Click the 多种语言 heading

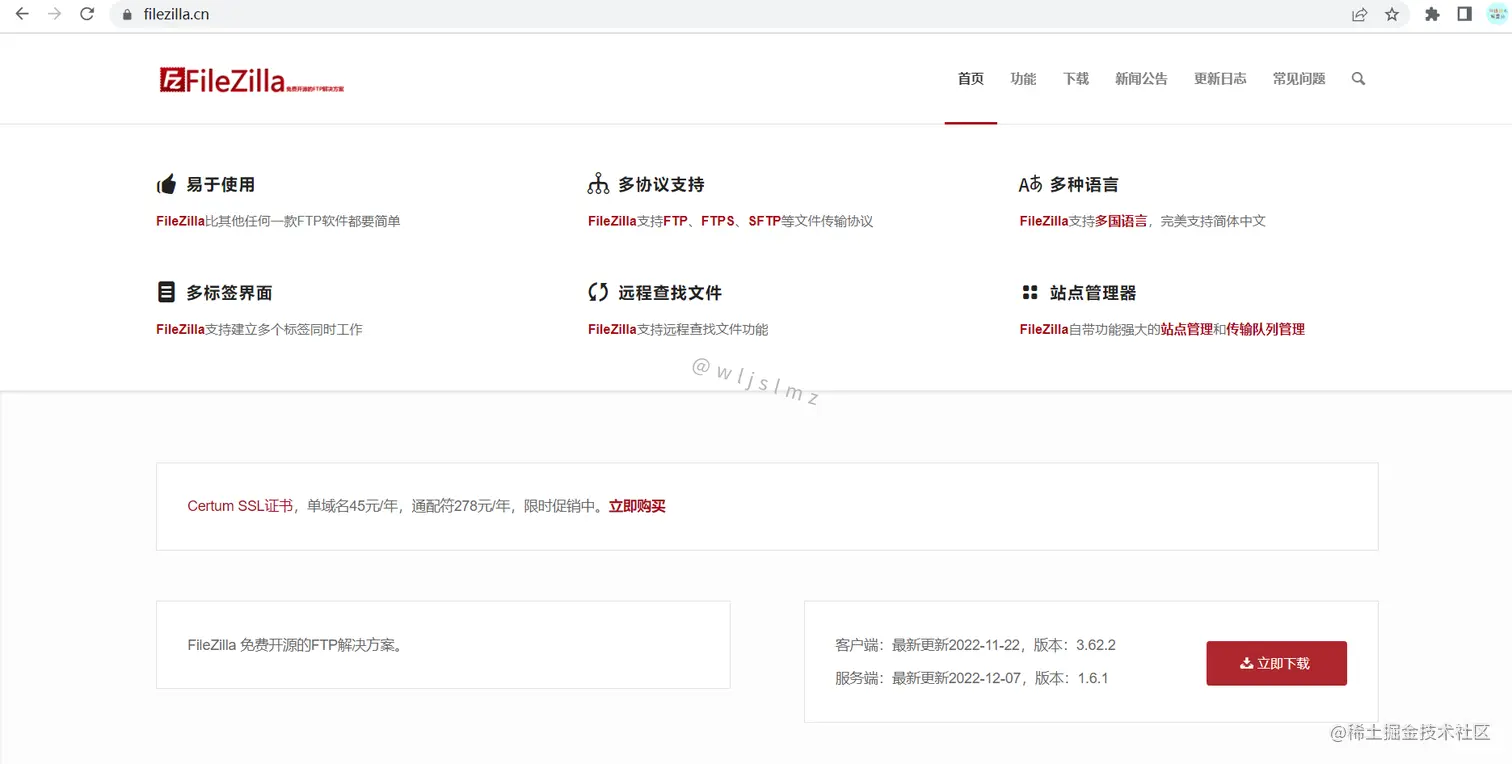coord(1084,185)
